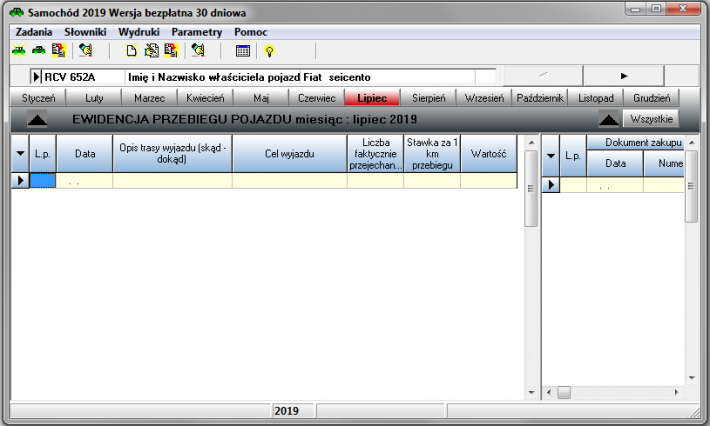The width and height of the screenshot is (710, 426).
Task: Switch to the Wrzesień month tab
Action: (x=484, y=98)
